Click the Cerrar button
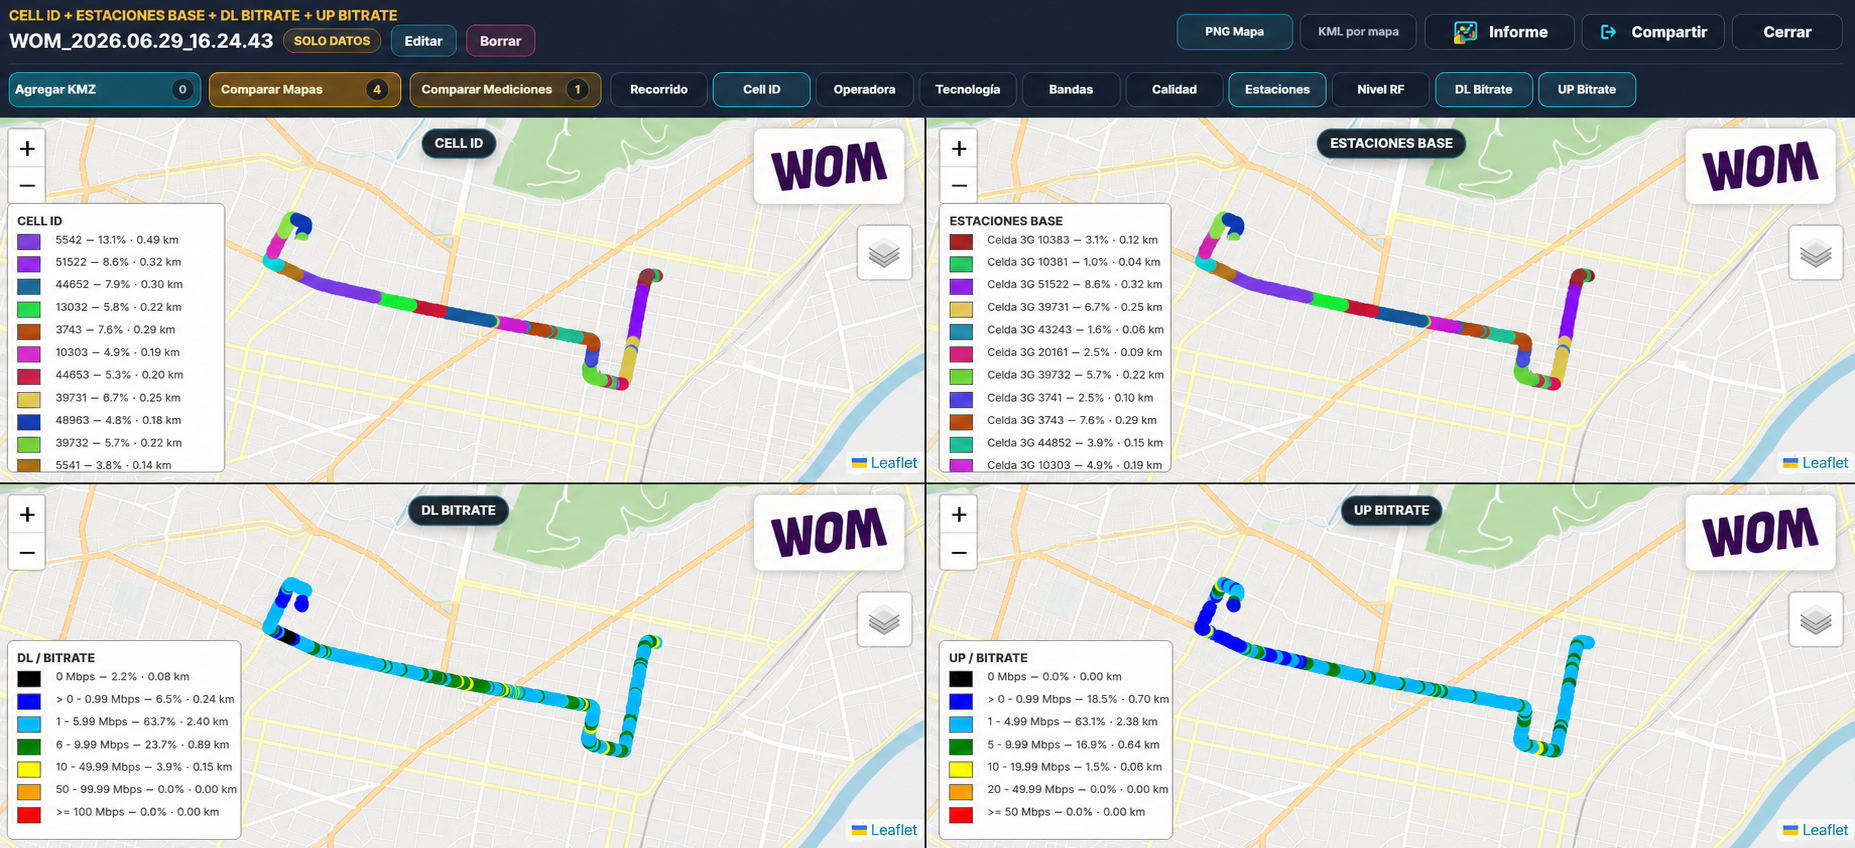The image size is (1855, 848). click(x=1787, y=32)
